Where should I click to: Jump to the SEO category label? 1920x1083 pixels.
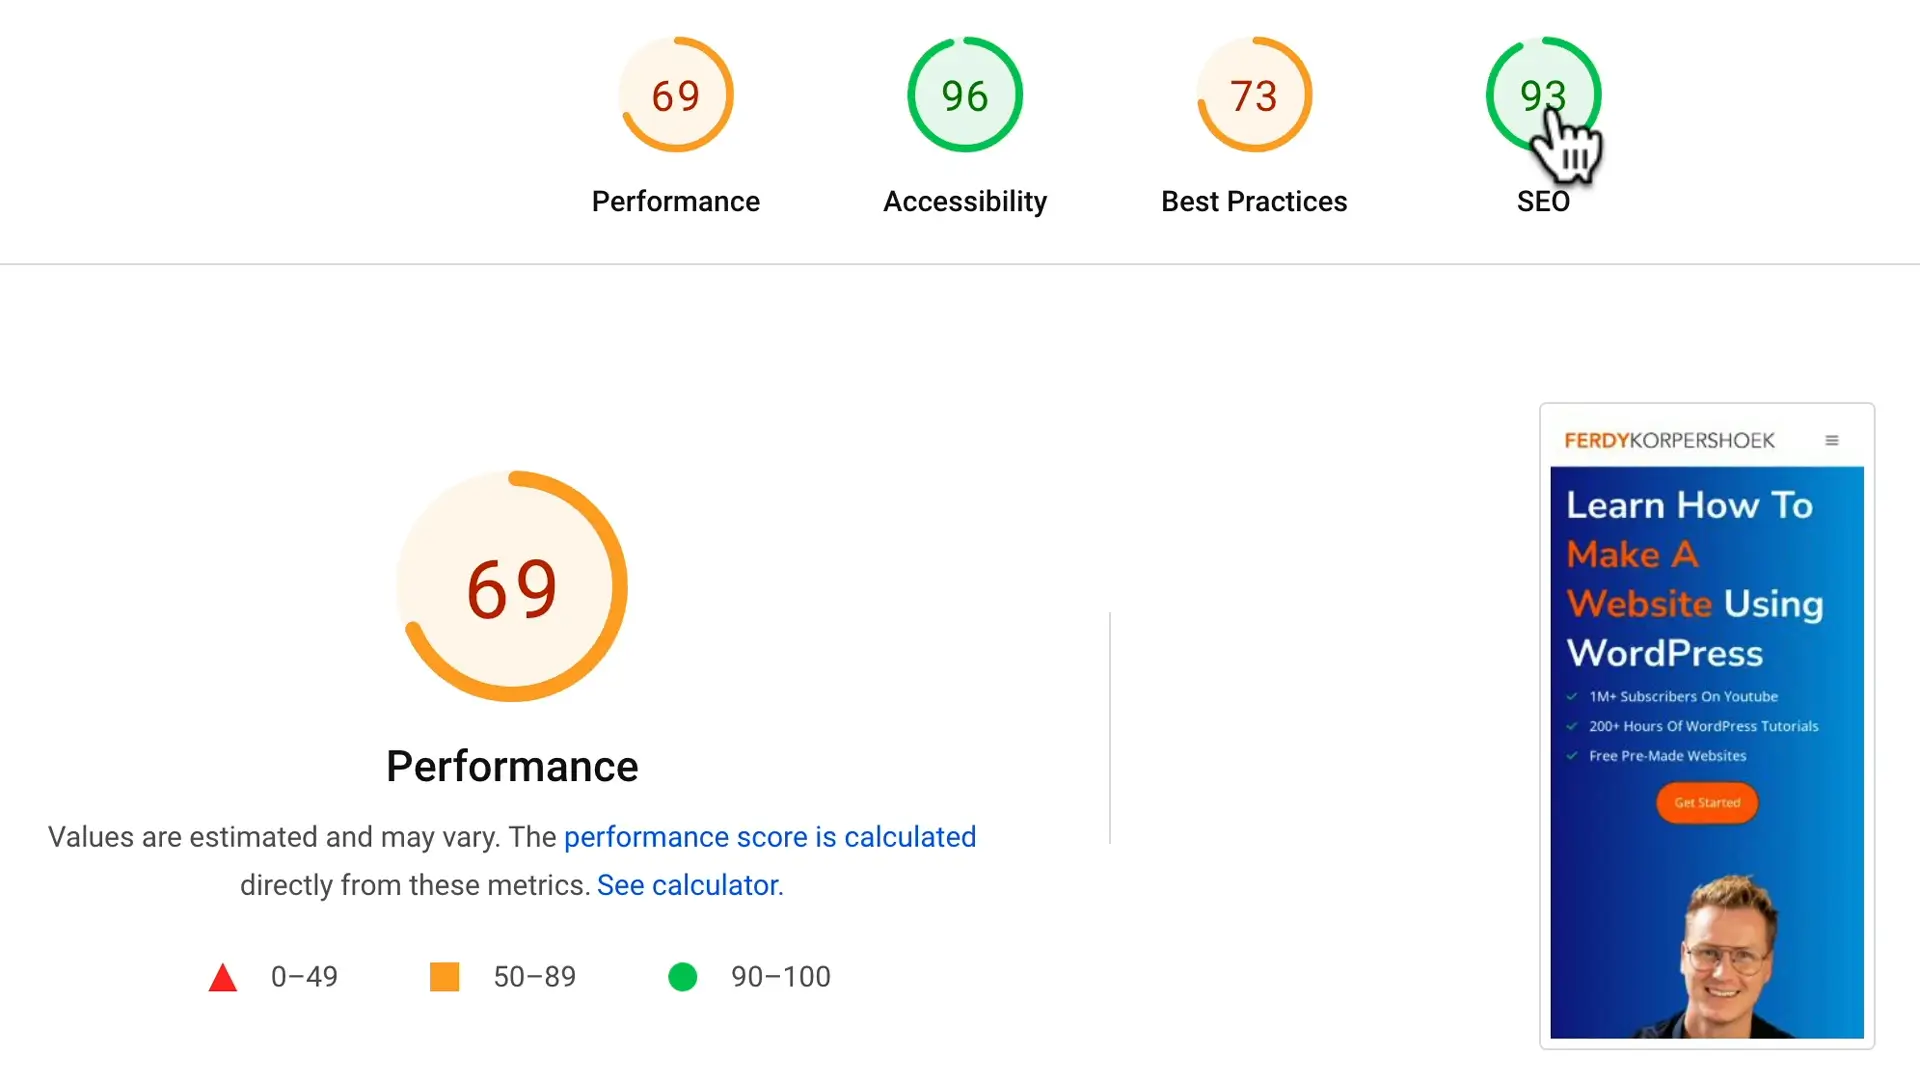pyautogui.click(x=1543, y=202)
